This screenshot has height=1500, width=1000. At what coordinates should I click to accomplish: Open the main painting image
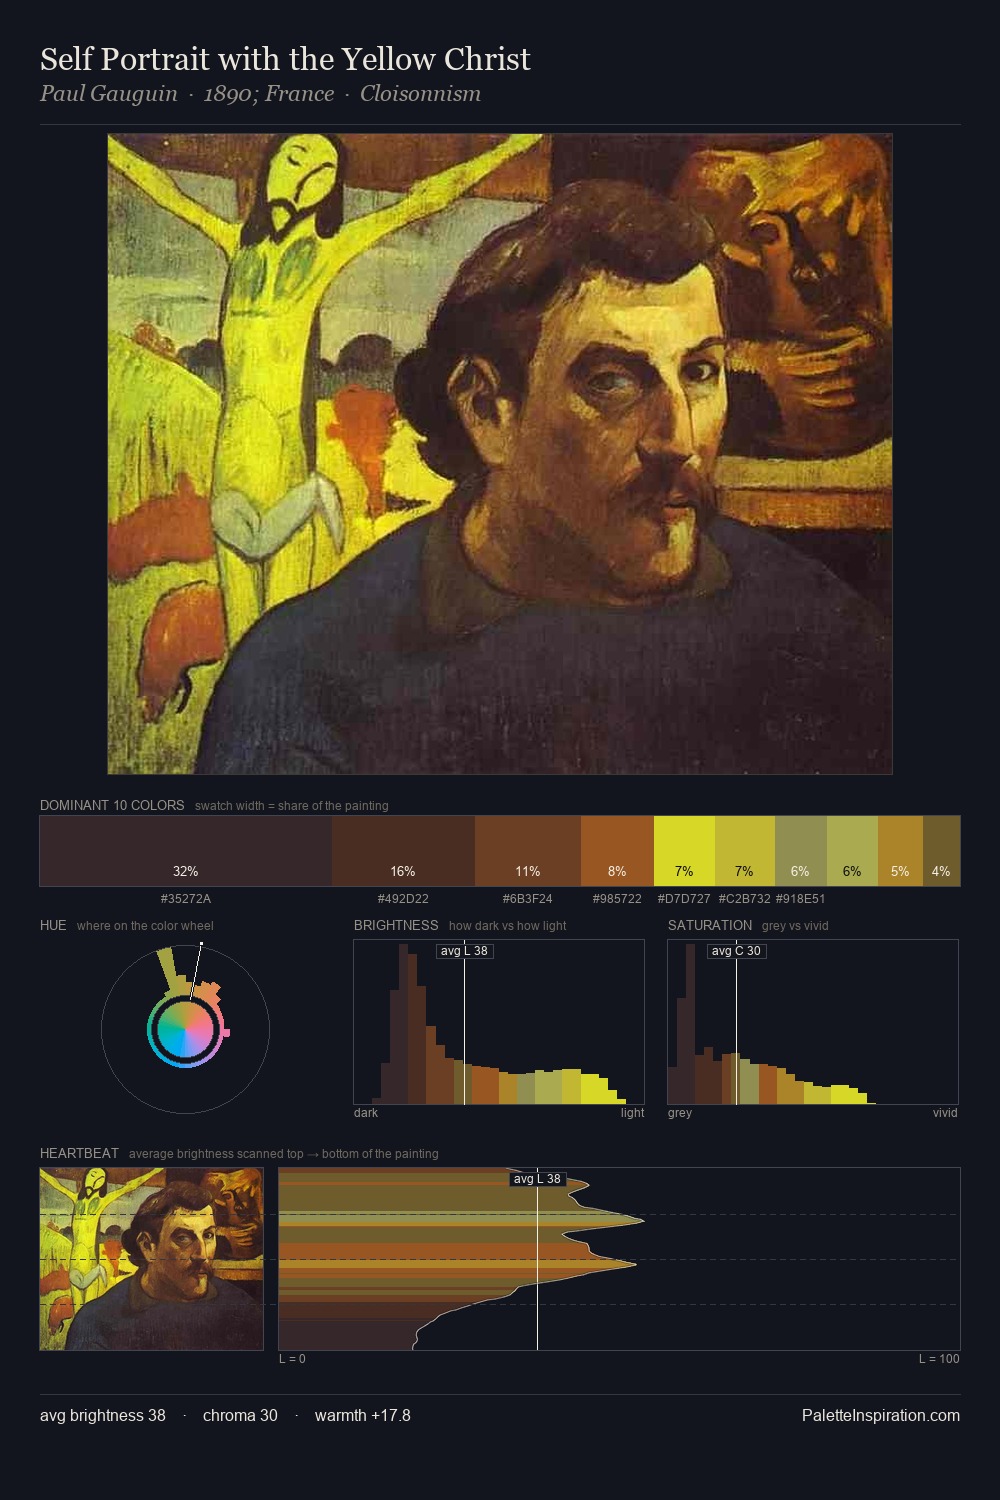(500, 454)
